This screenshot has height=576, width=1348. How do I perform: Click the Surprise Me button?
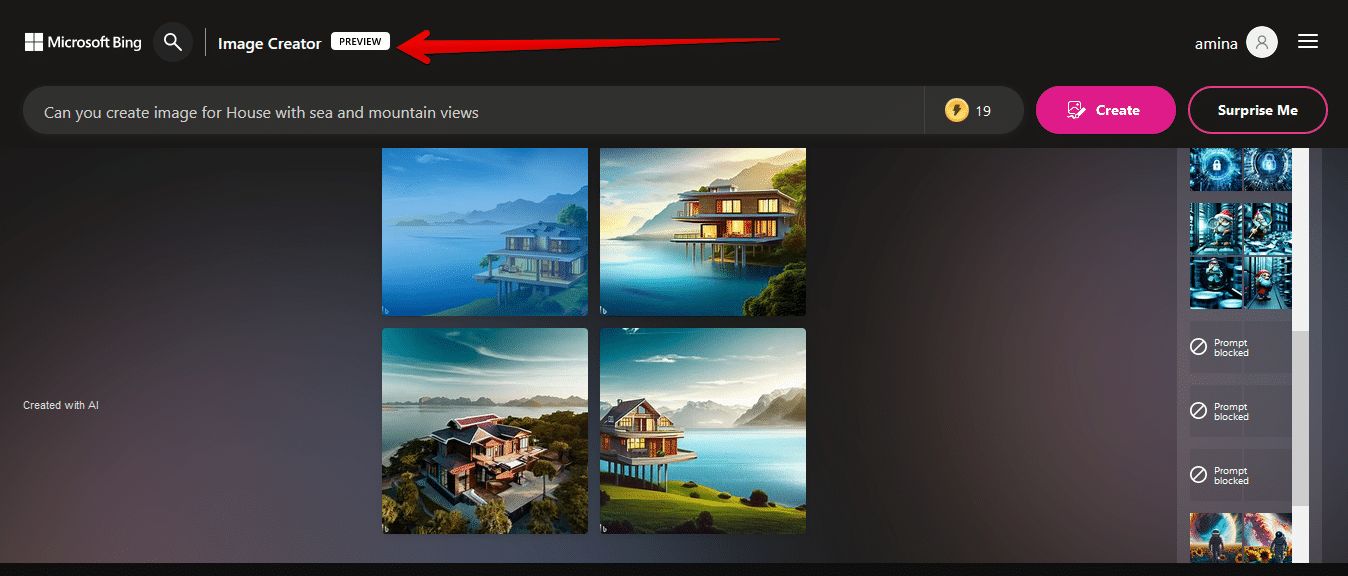(x=1258, y=110)
